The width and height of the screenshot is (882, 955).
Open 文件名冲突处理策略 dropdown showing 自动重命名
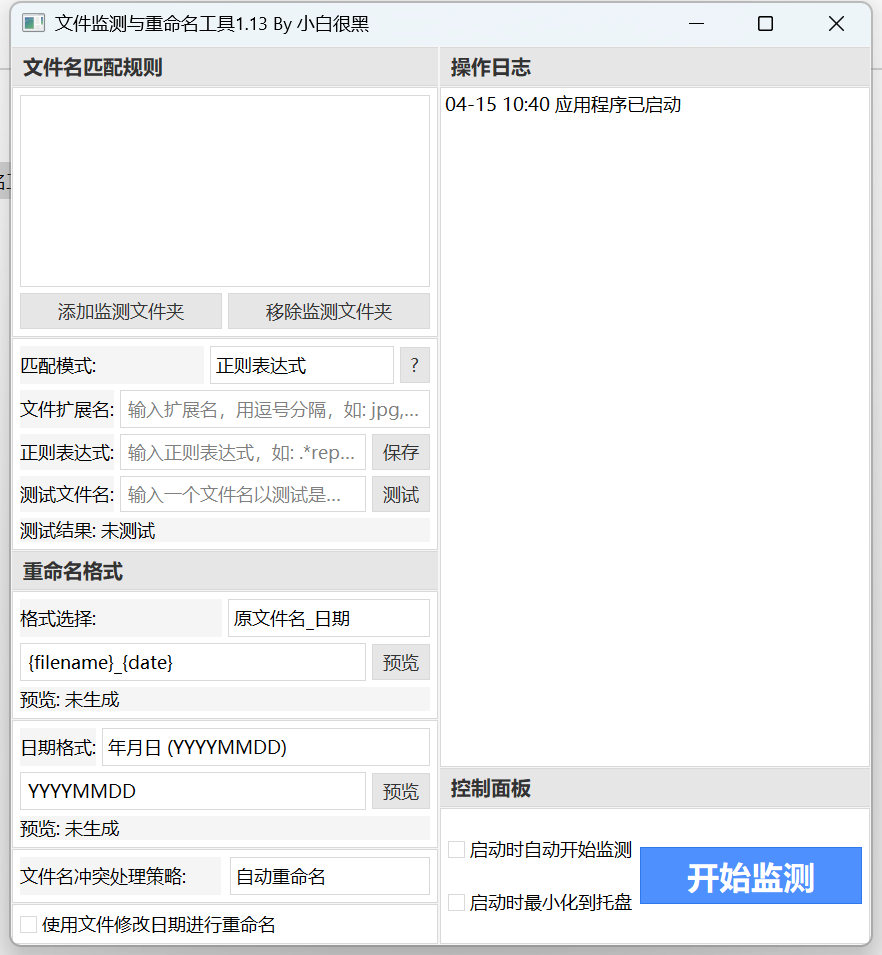pos(330,876)
